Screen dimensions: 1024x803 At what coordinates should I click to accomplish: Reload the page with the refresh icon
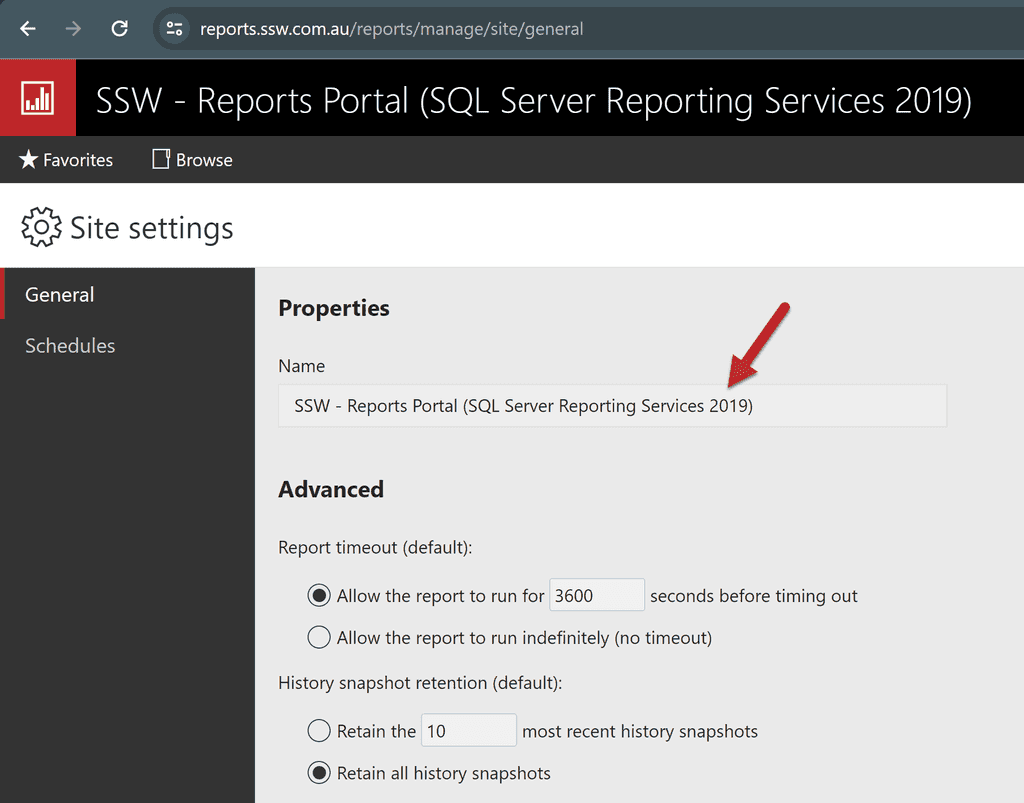click(x=119, y=28)
